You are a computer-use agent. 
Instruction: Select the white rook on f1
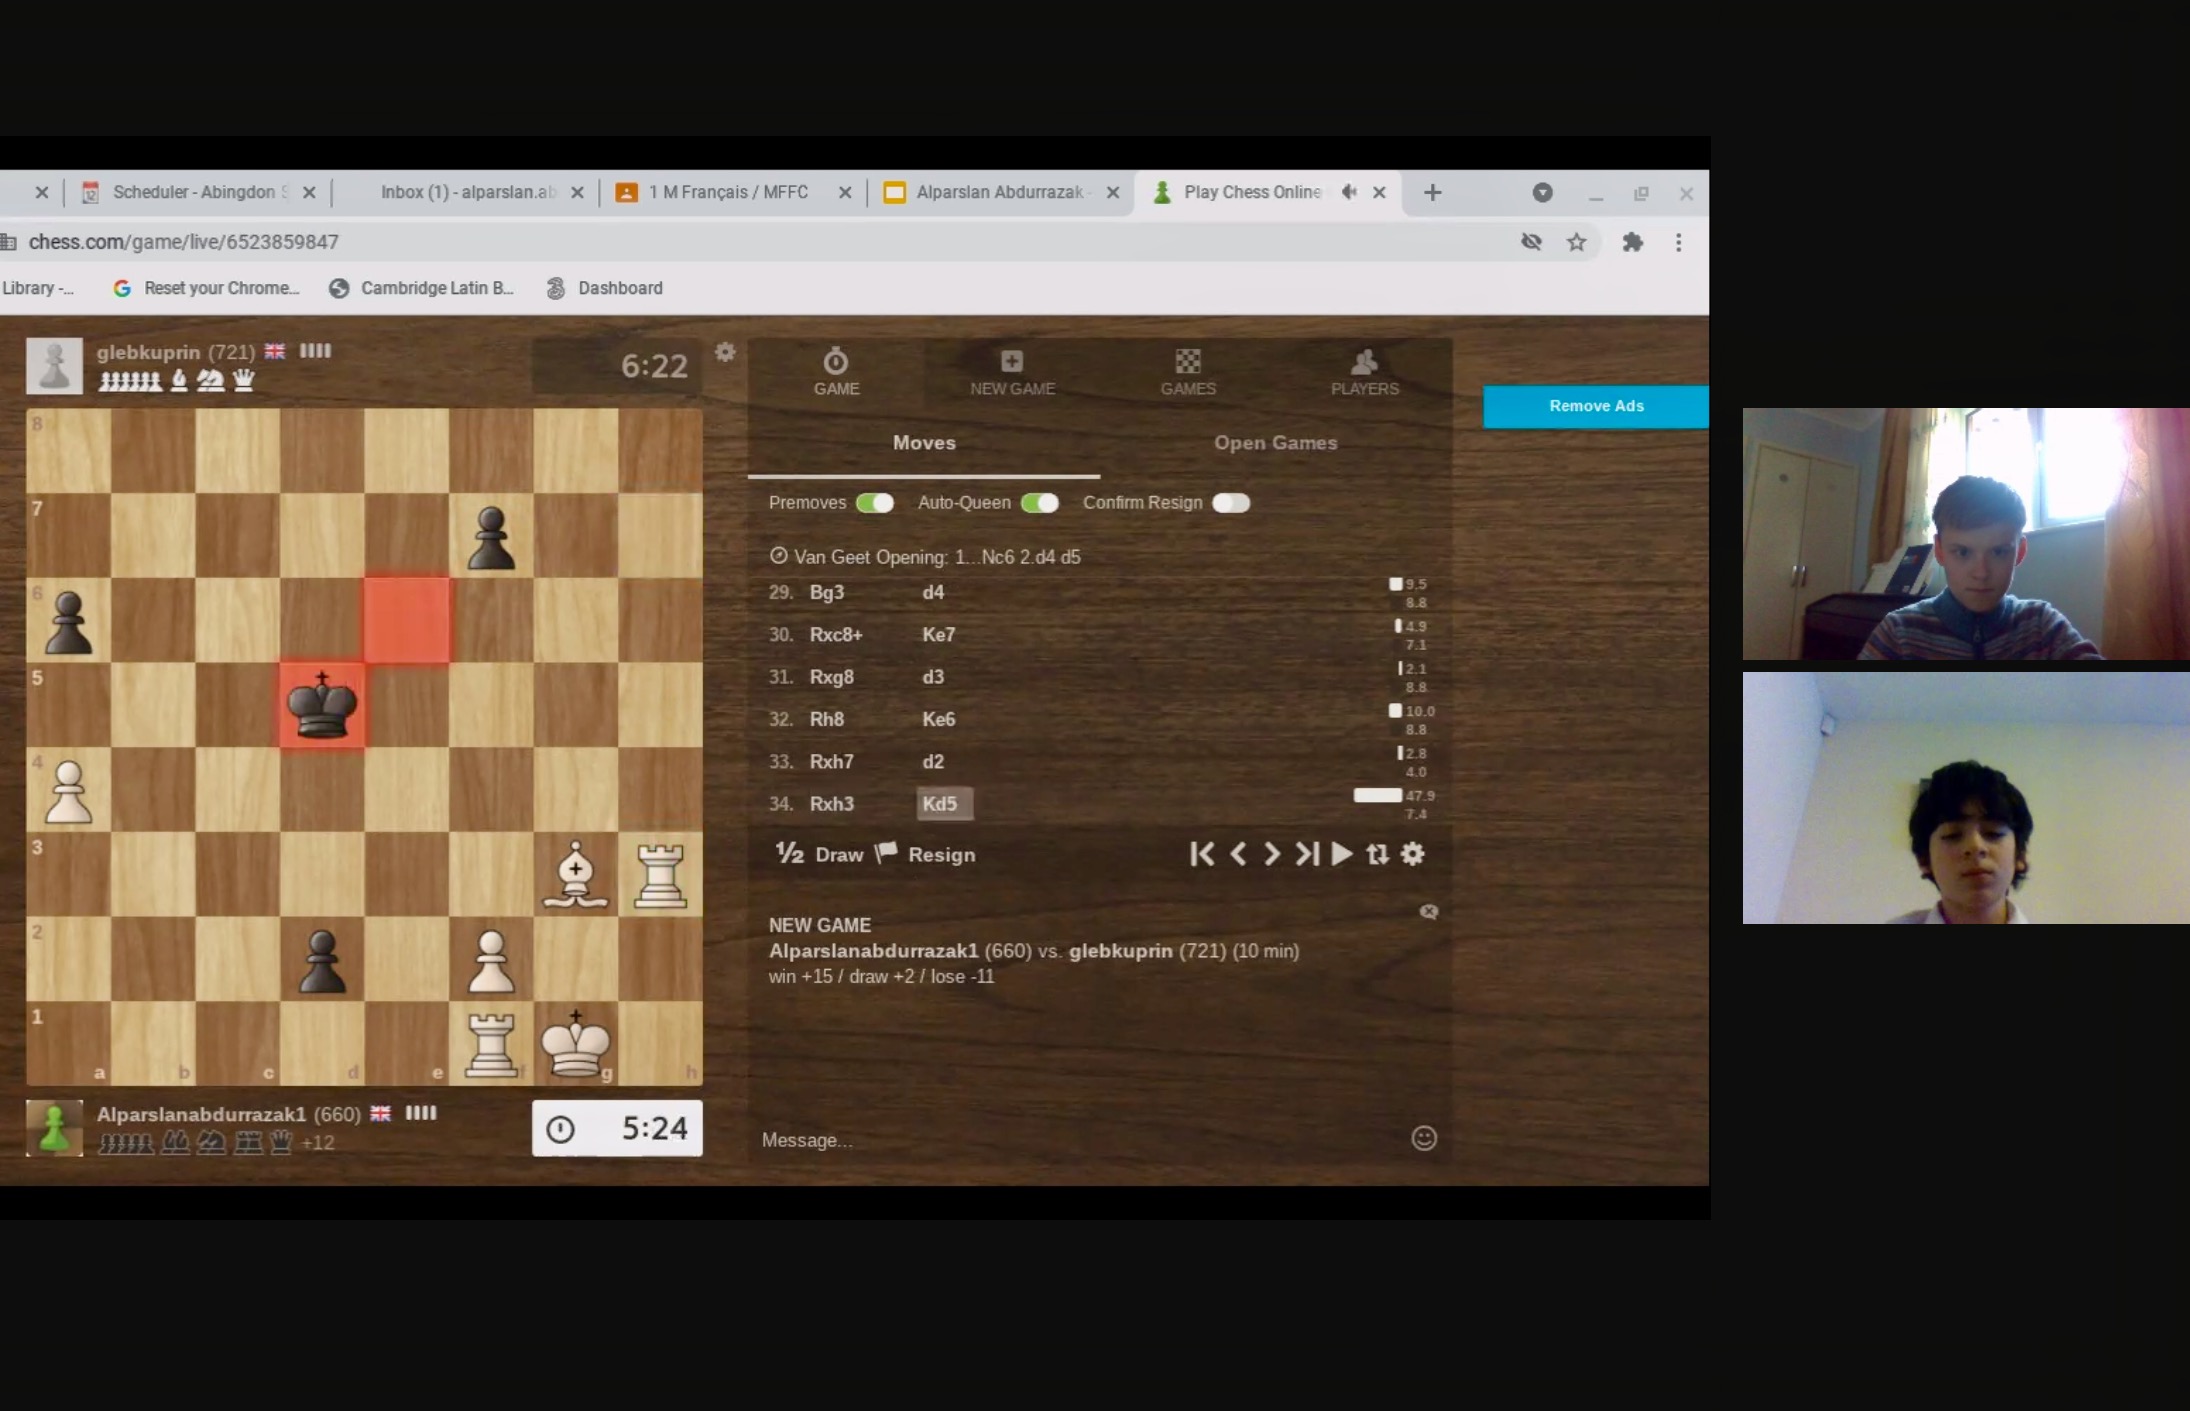pos(491,1043)
